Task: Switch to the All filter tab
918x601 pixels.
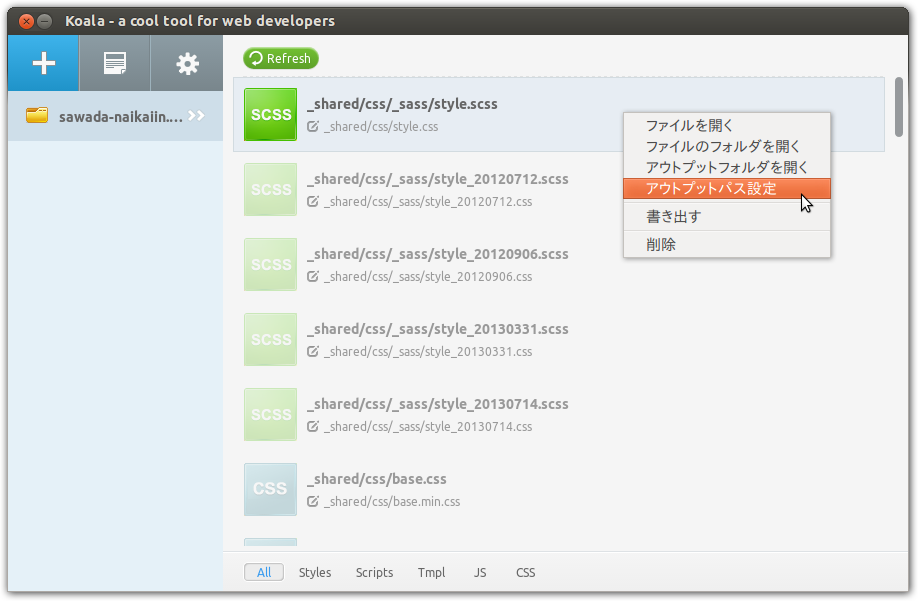Action: 264,572
